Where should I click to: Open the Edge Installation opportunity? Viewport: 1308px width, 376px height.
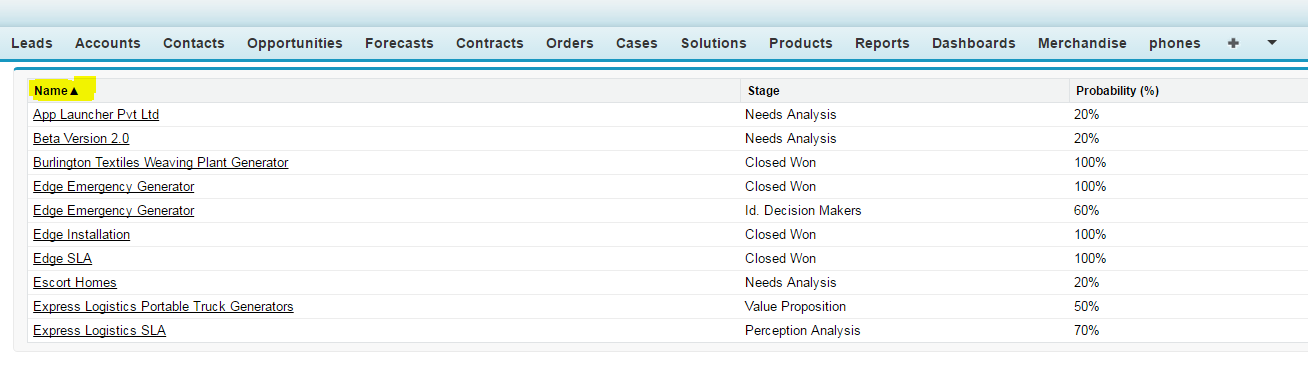pos(82,235)
